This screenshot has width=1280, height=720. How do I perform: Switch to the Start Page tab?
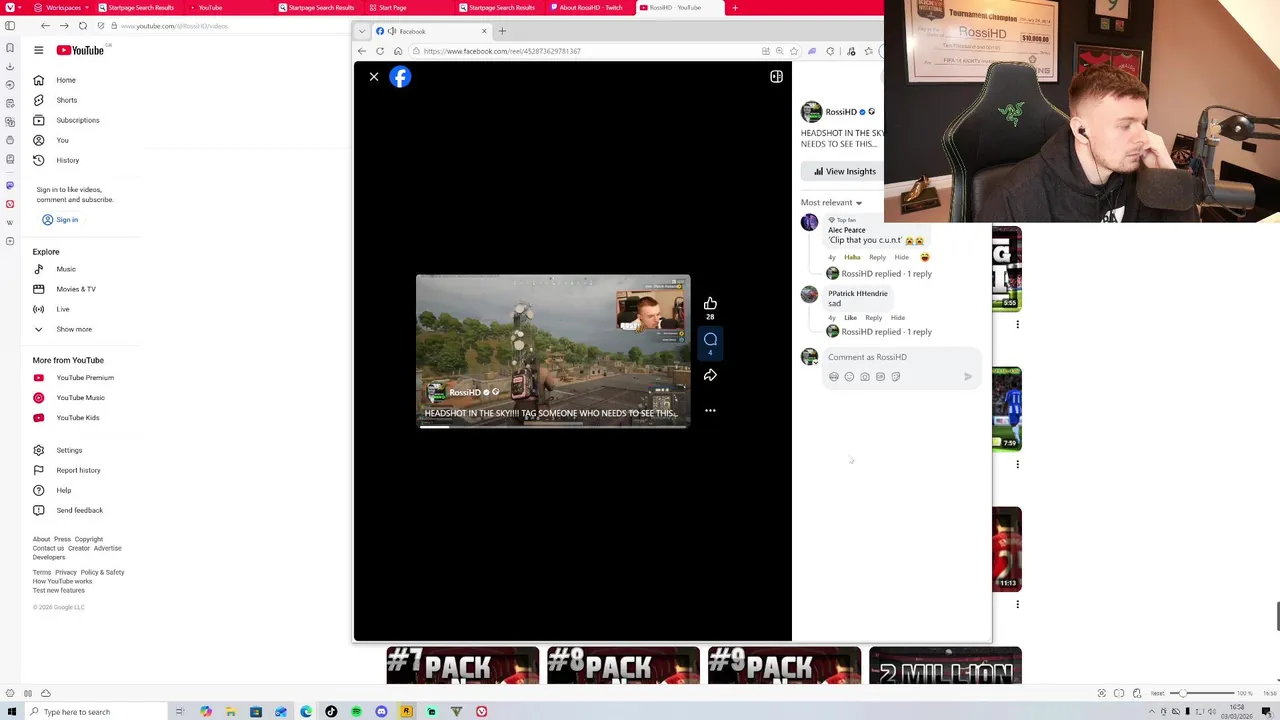pyautogui.click(x=392, y=8)
